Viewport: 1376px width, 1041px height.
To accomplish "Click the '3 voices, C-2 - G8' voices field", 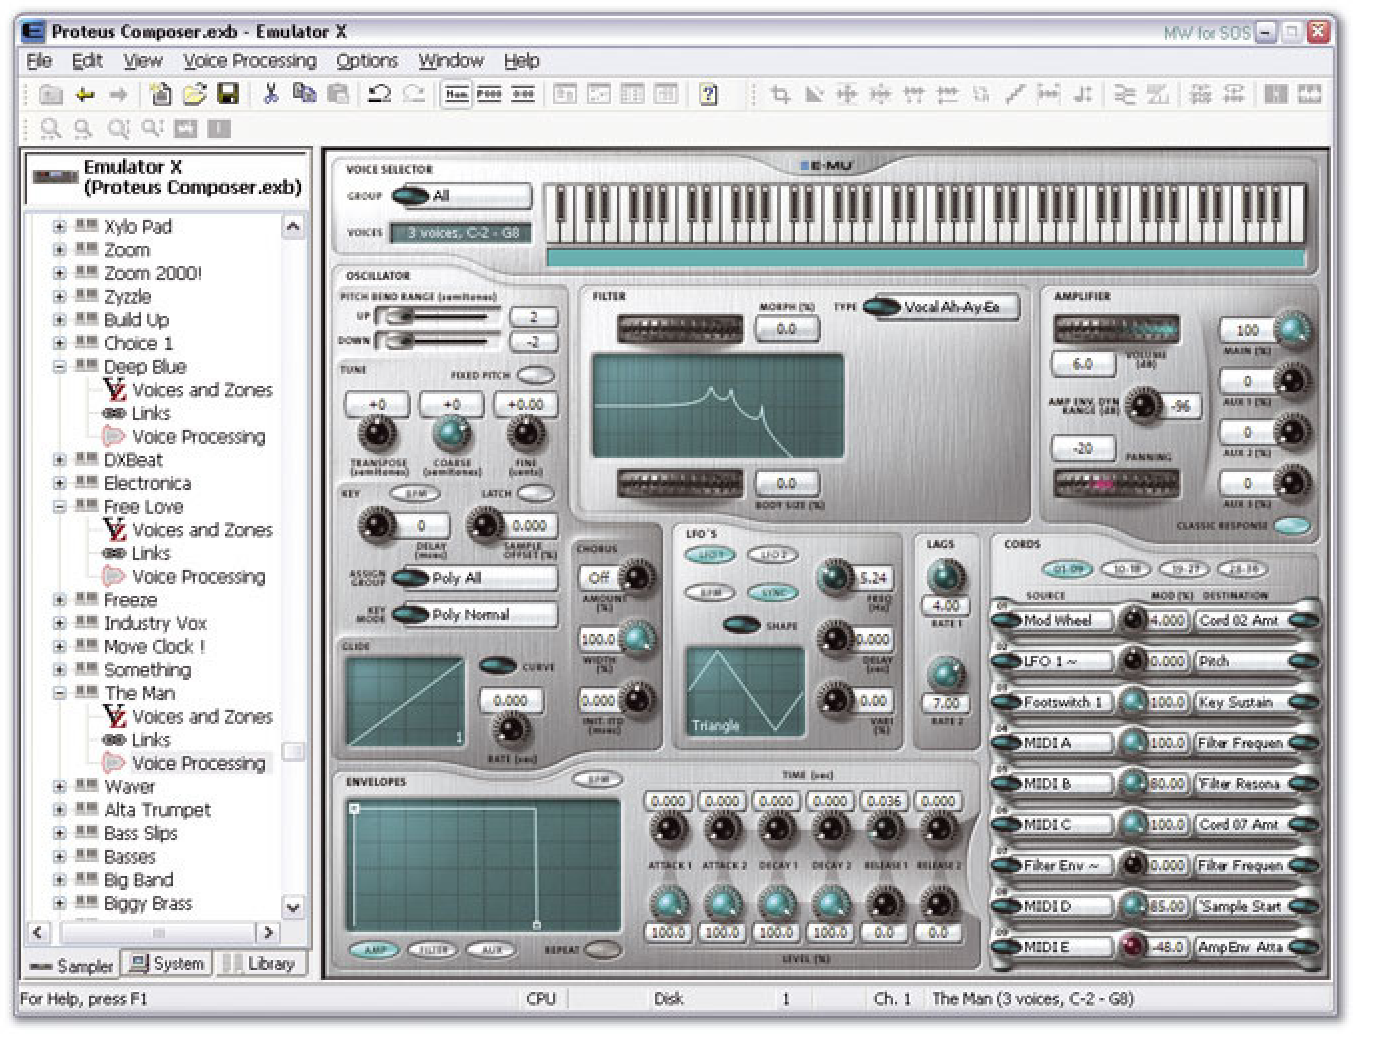I will coord(461,233).
